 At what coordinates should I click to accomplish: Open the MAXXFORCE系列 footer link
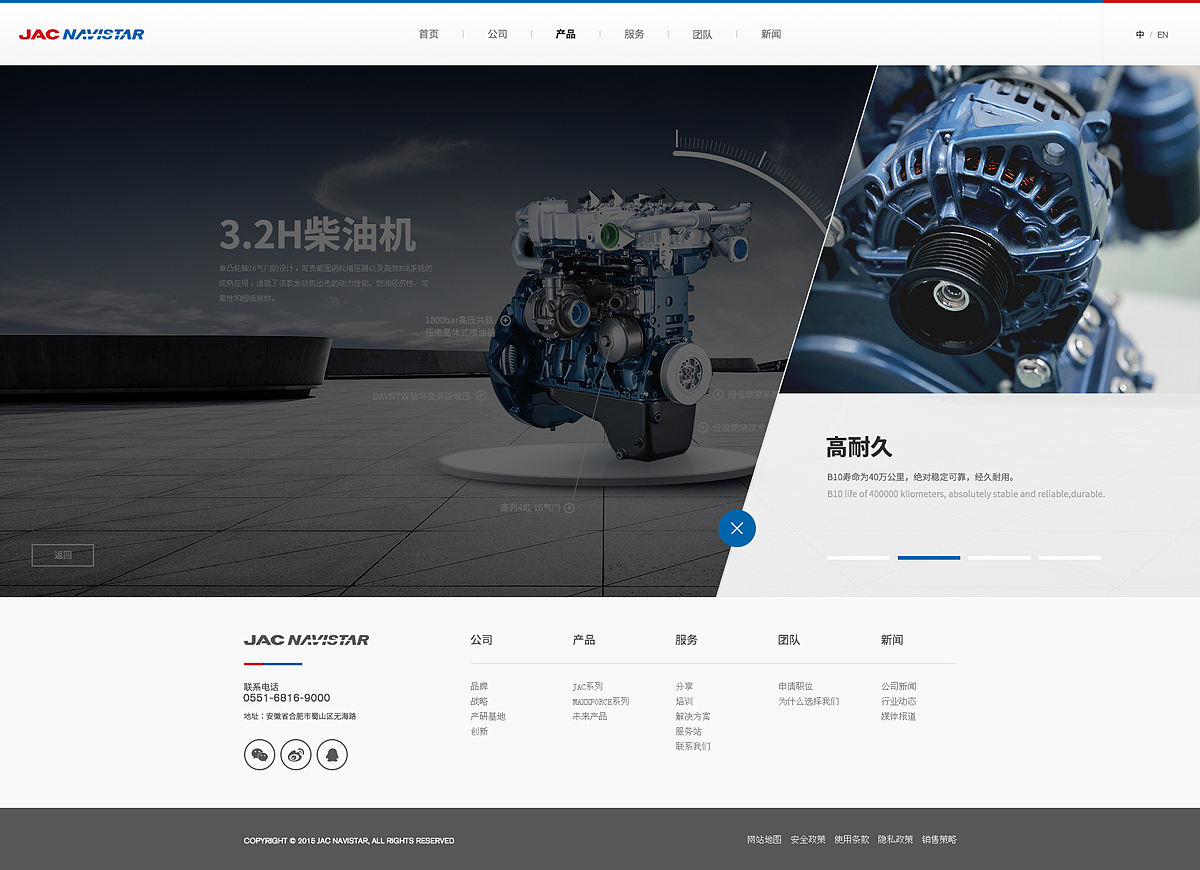[x=601, y=701]
